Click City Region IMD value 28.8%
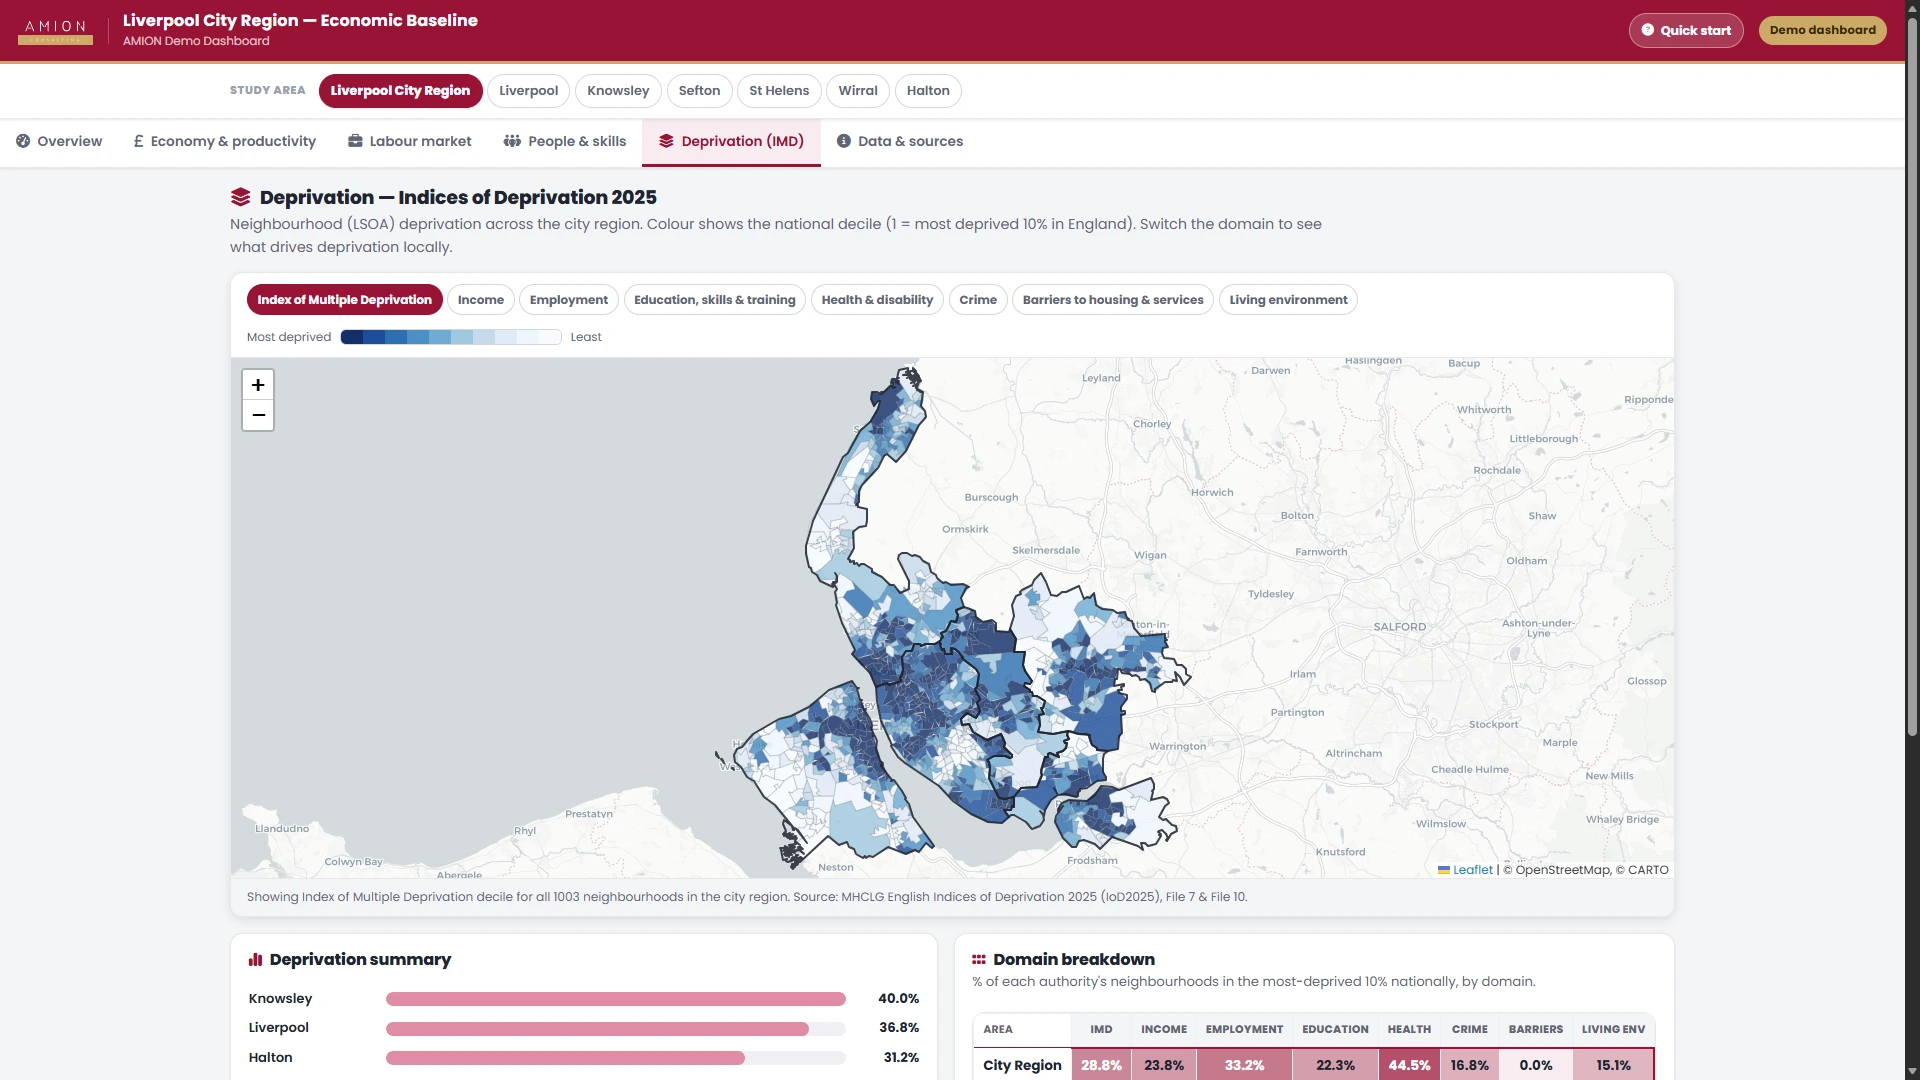 1101,1065
